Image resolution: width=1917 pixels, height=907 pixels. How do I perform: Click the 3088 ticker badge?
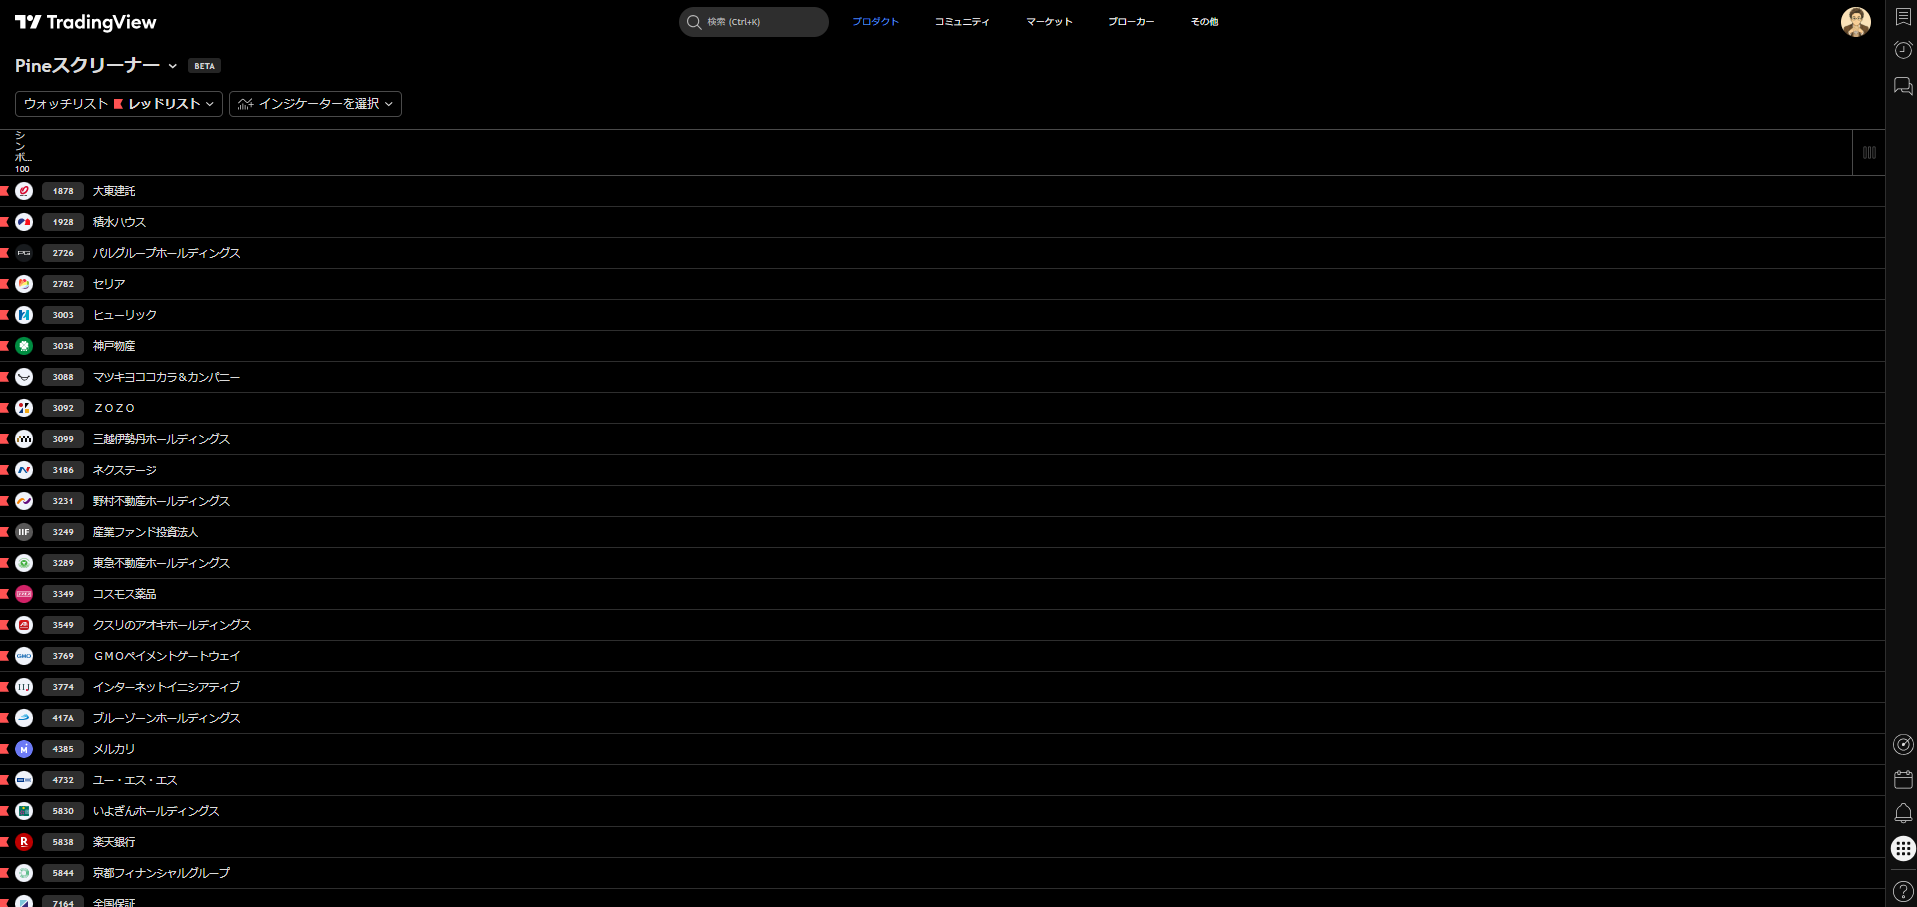[63, 377]
